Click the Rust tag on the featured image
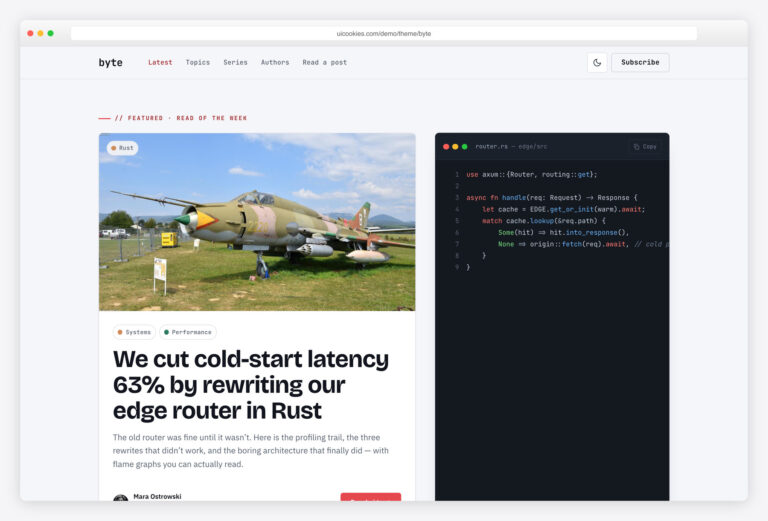This screenshot has width=768, height=521. point(122,148)
